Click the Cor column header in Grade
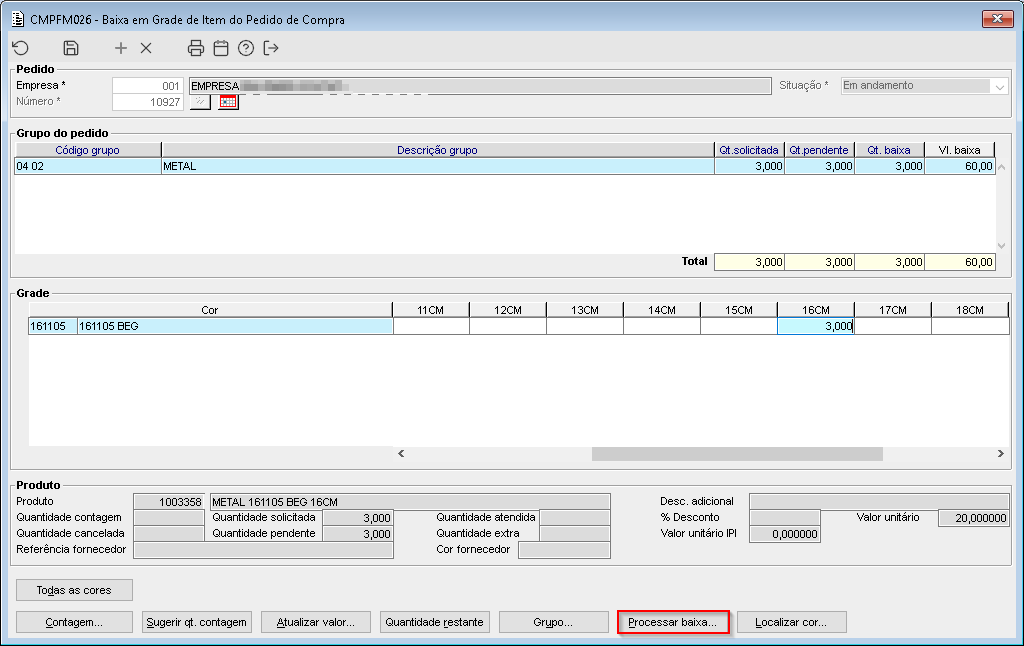Image resolution: width=1024 pixels, height=646 pixels. point(210,310)
